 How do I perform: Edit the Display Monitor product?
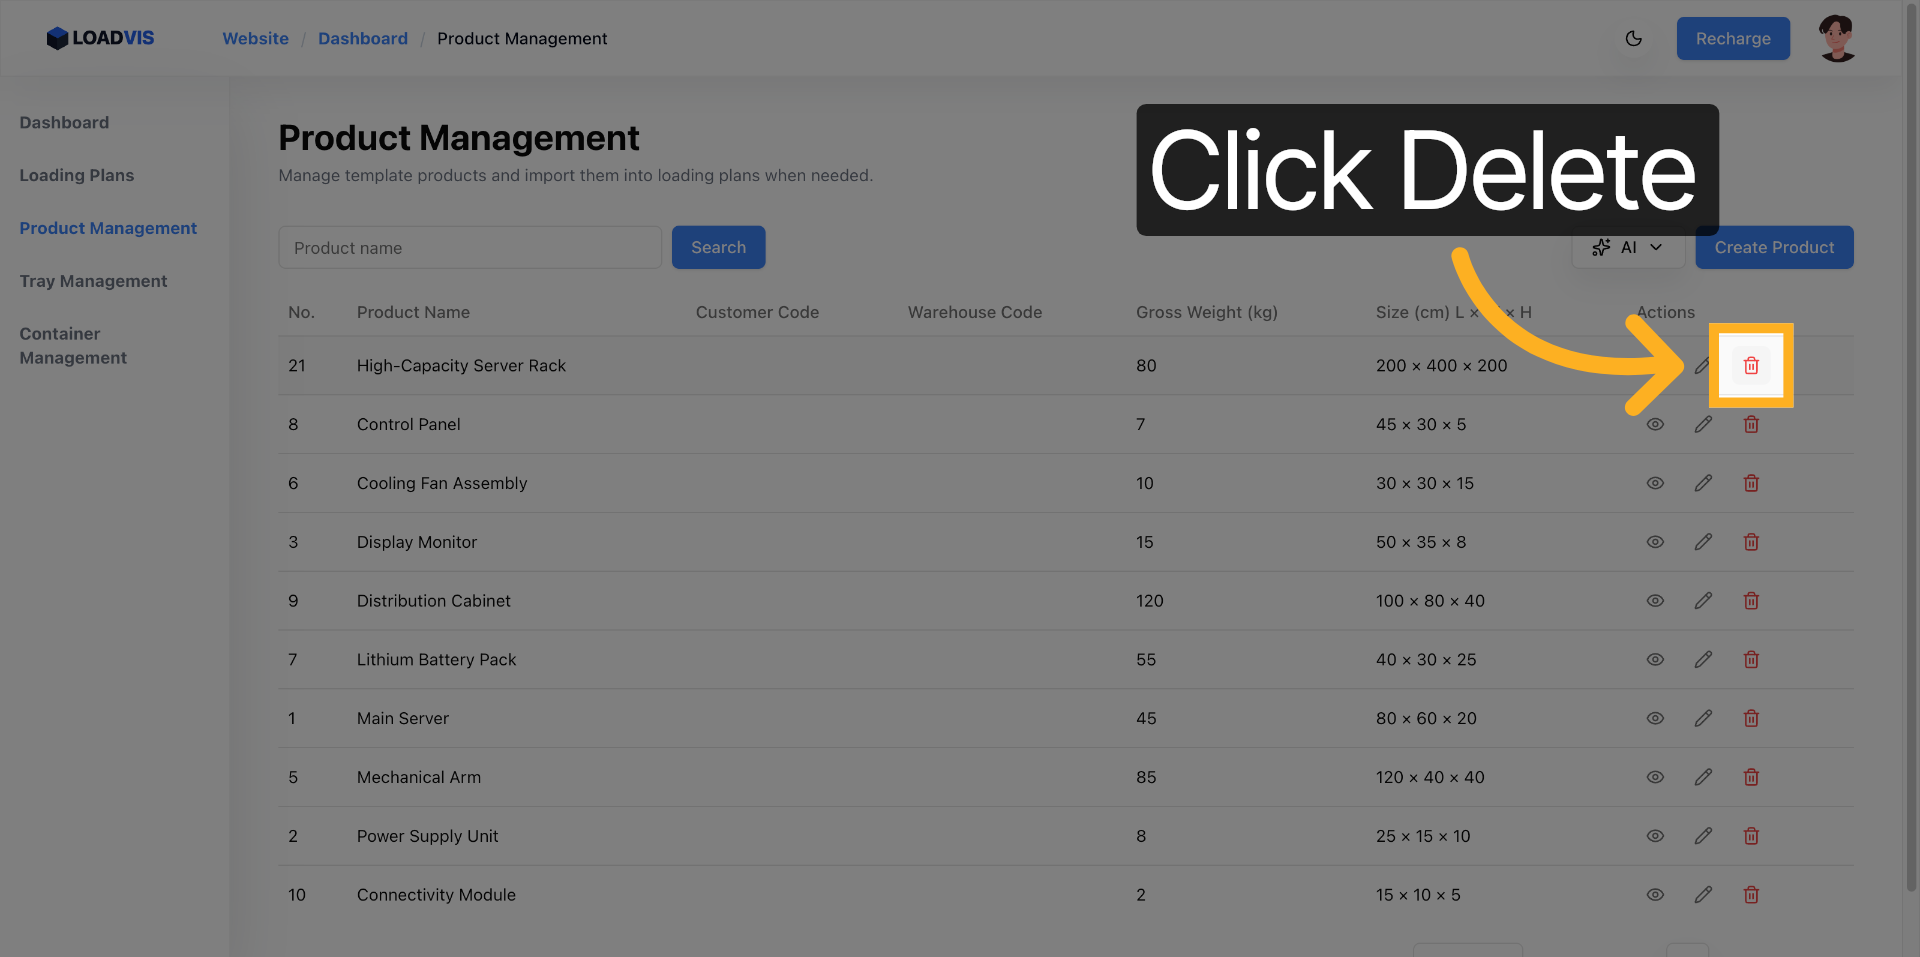(1703, 542)
